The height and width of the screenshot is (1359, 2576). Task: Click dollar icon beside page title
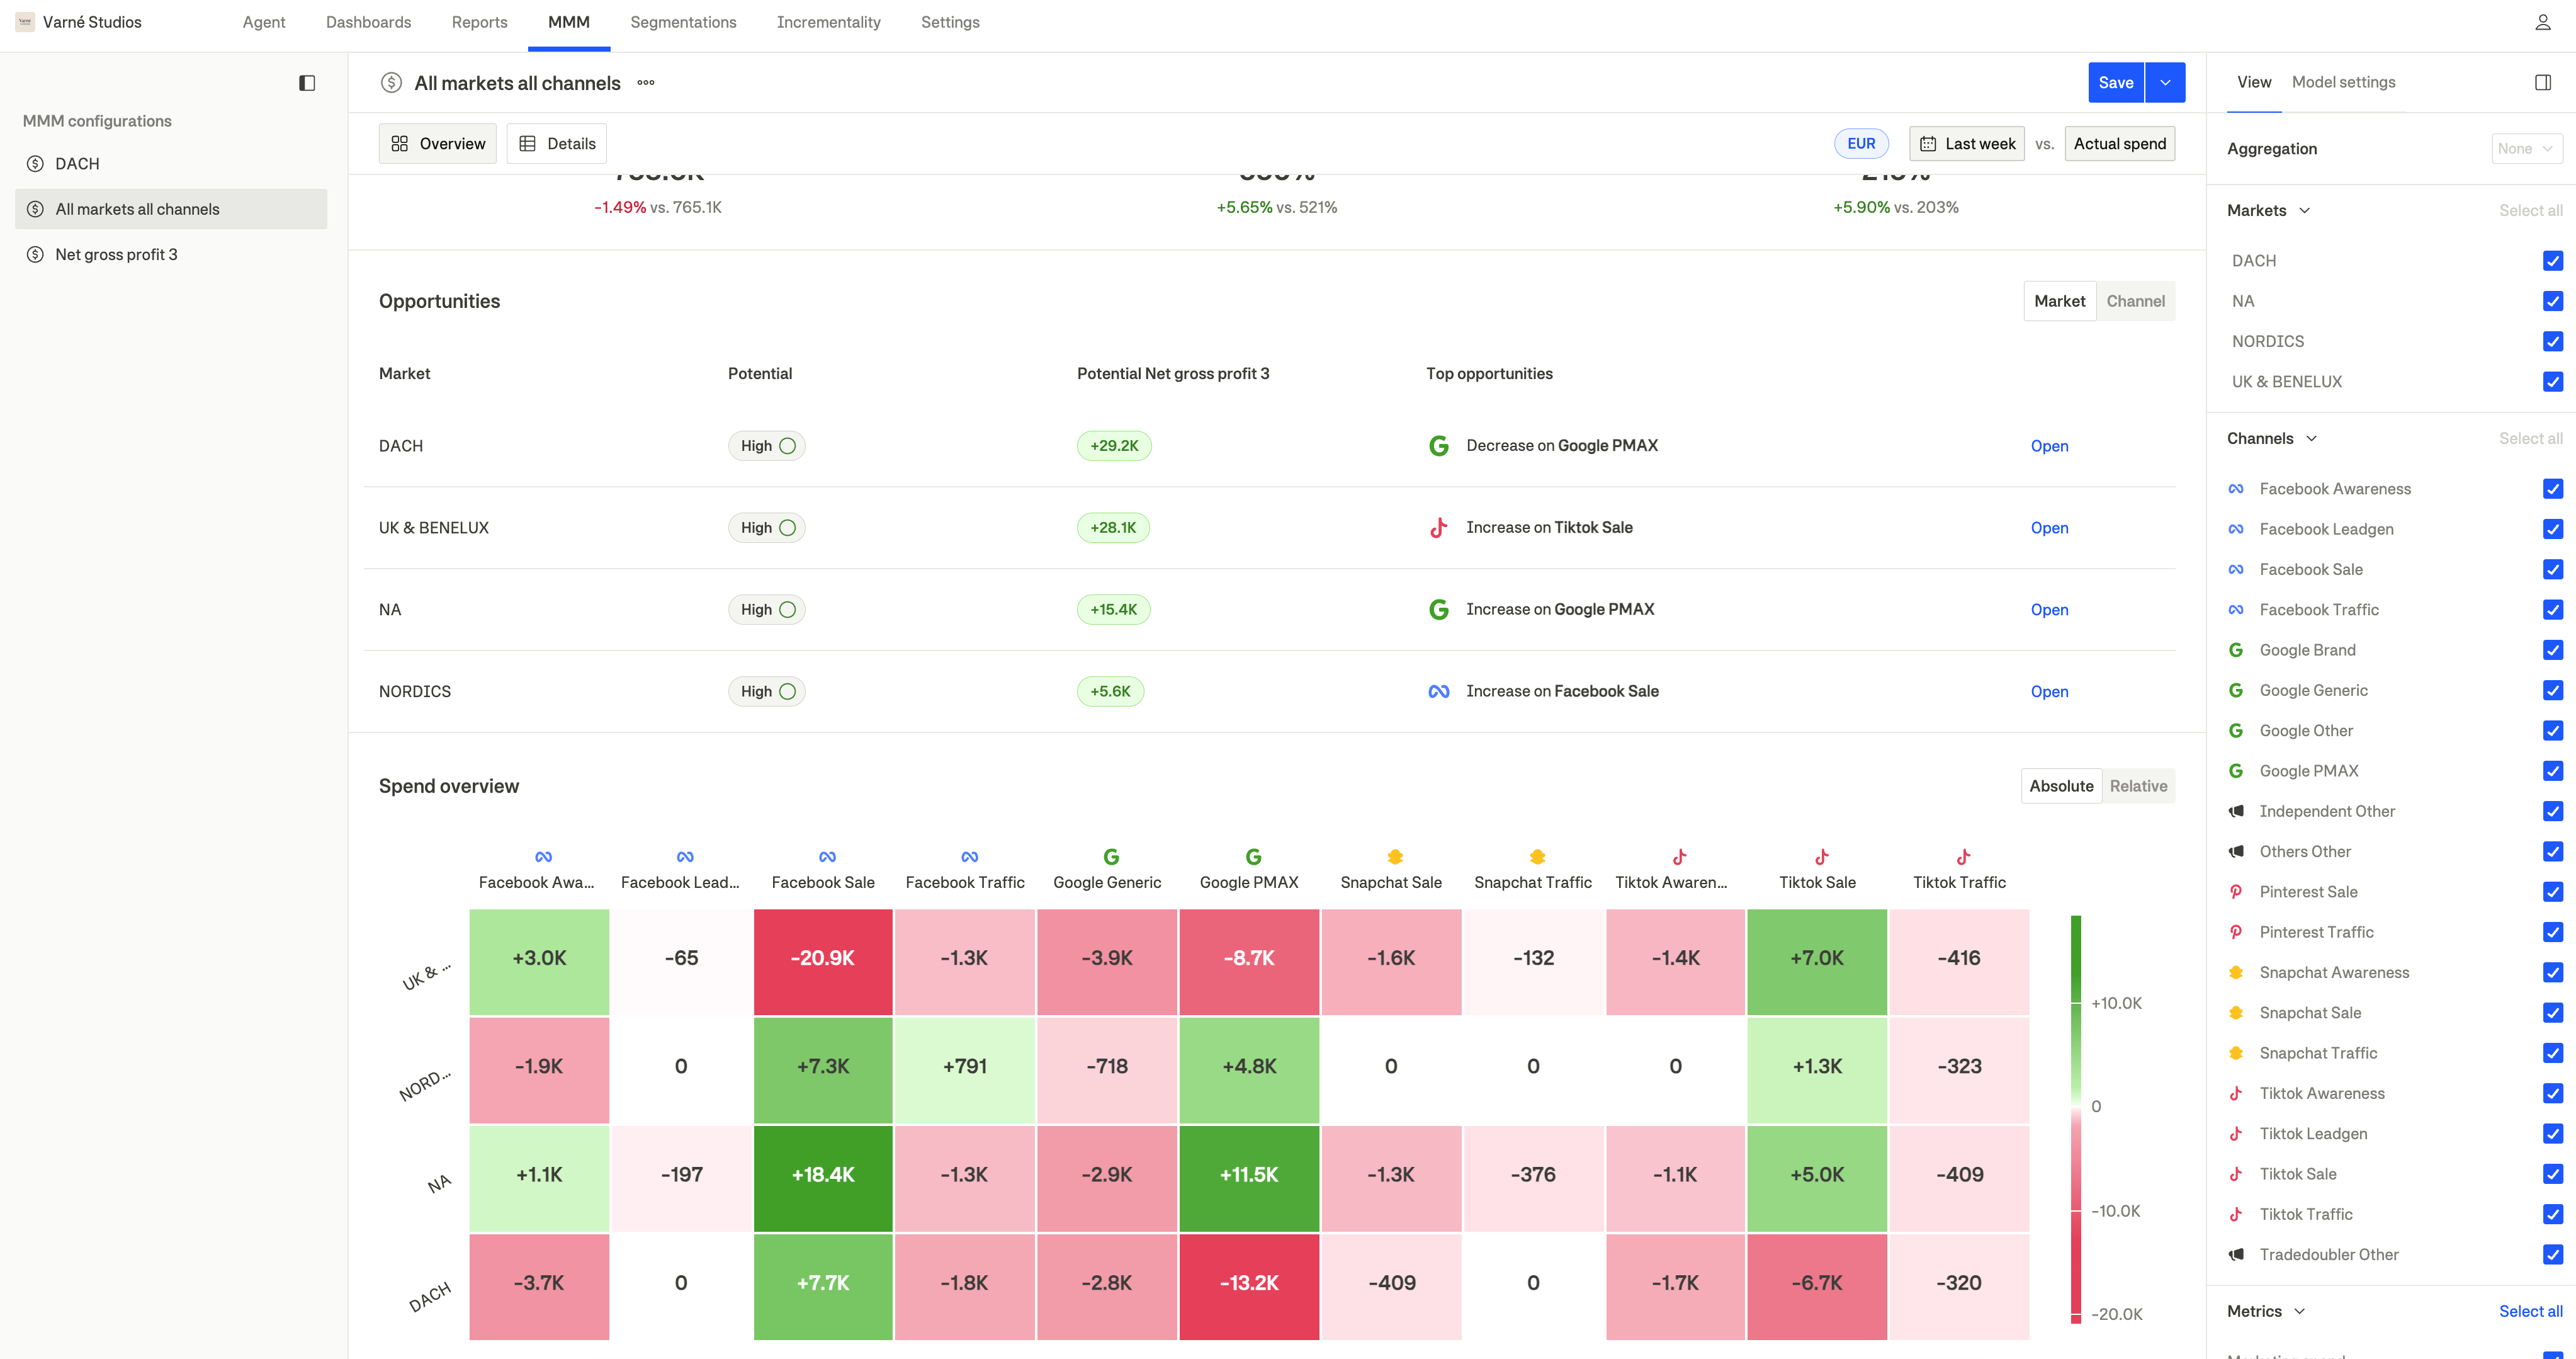(x=391, y=83)
